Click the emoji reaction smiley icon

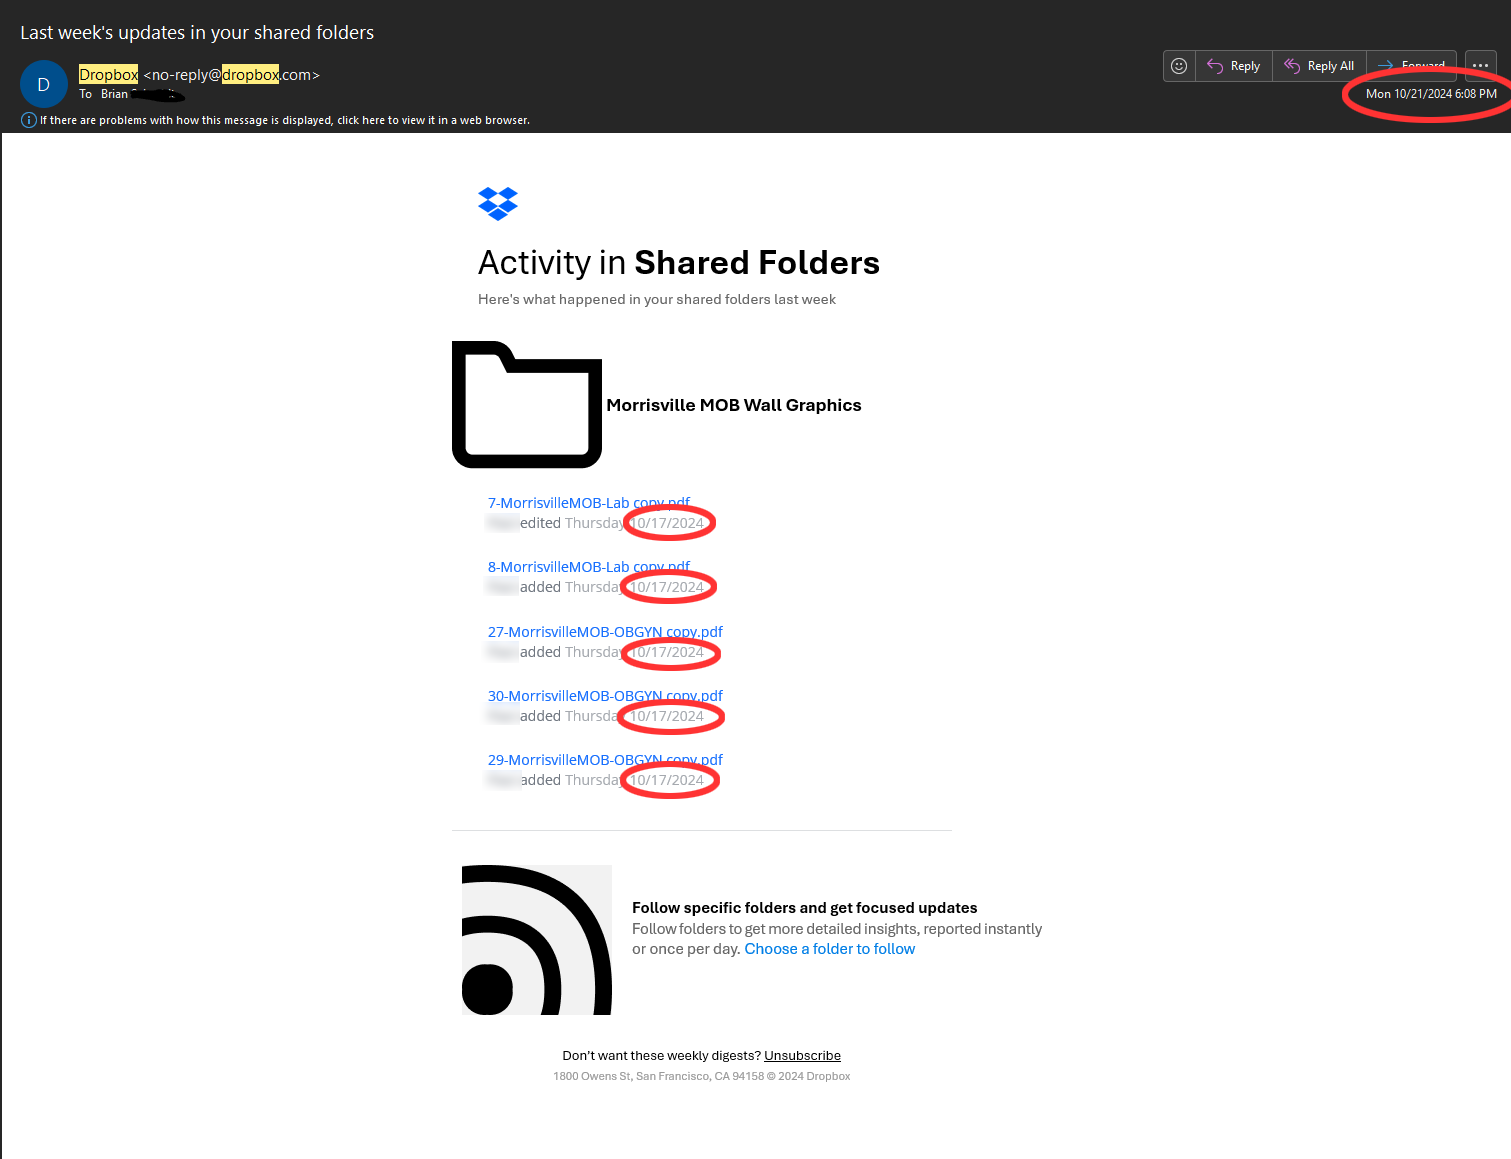1179,66
